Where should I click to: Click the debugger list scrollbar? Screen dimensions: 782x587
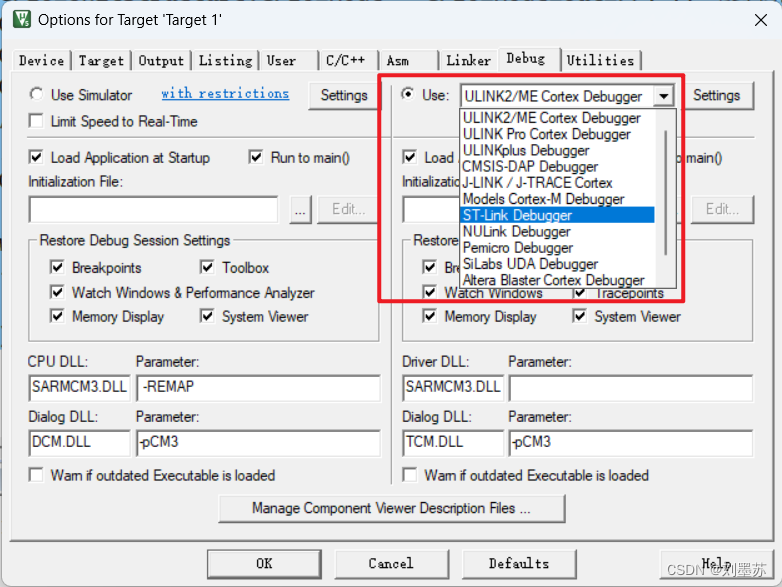[665, 193]
